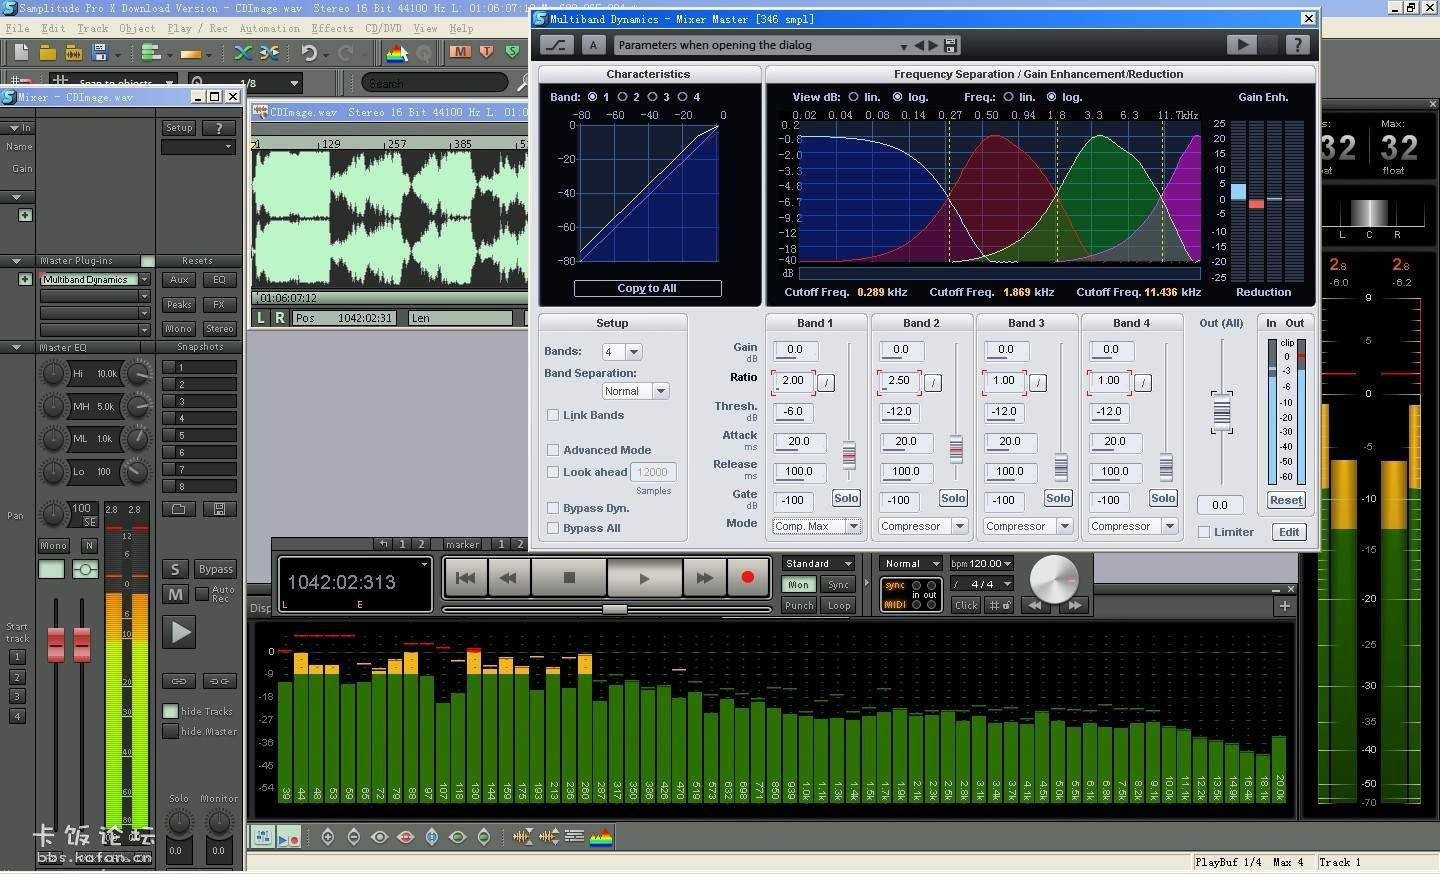
Task: Click the rainbow spectrum visualization toolbar icon
Action: point(397,53)
